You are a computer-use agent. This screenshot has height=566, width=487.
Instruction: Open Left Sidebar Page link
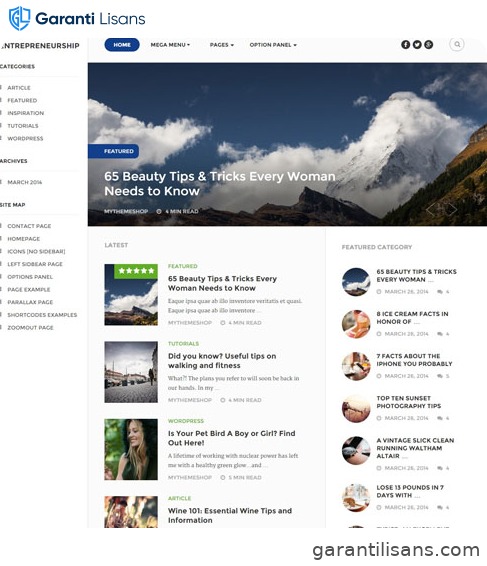pyautogui.click(x=35, y=264)
